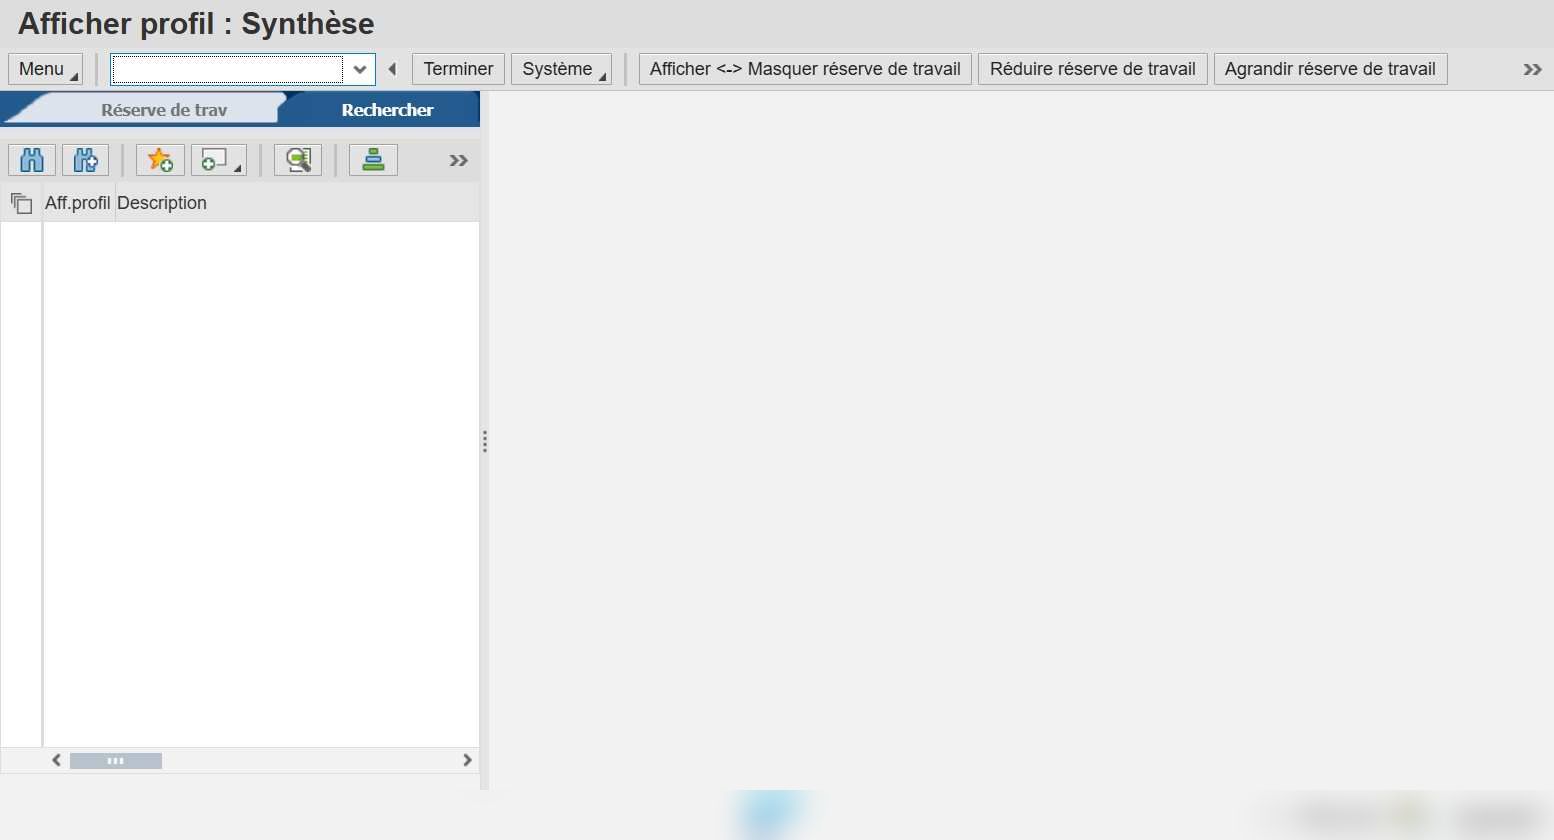Expand main toolbar overflow chevron
1554x840 pixels.
coord(1532,69)
